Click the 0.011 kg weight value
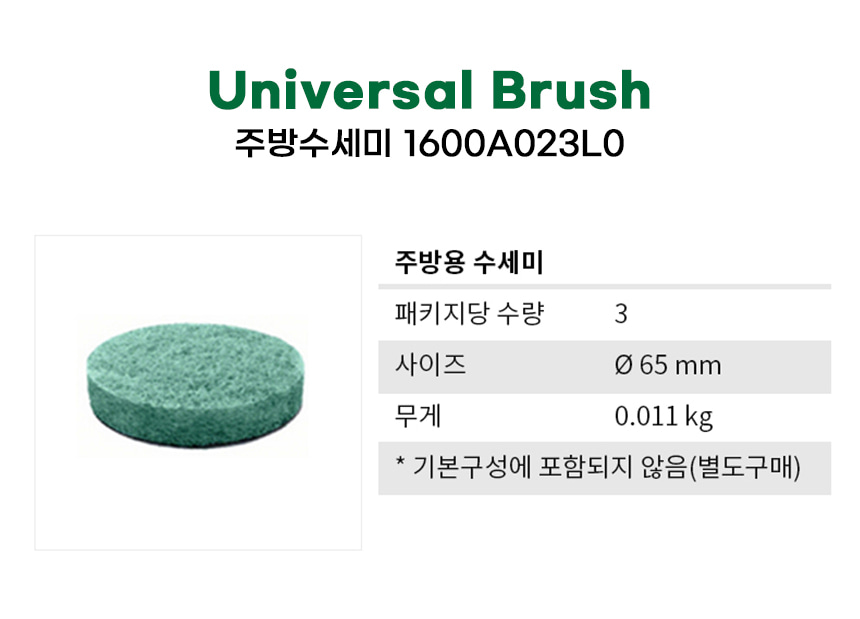 click(x=664, y=417)
